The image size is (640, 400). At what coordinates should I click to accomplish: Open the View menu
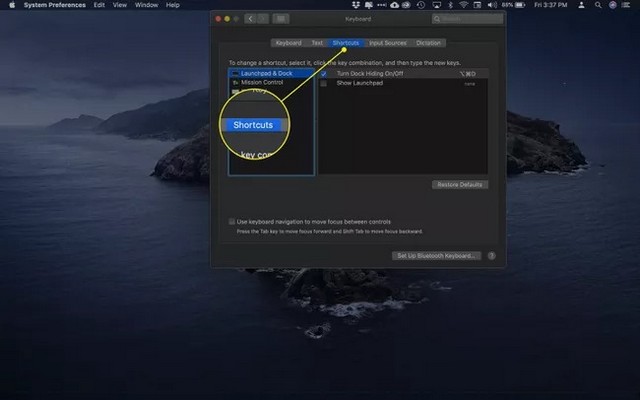(122, 5)
